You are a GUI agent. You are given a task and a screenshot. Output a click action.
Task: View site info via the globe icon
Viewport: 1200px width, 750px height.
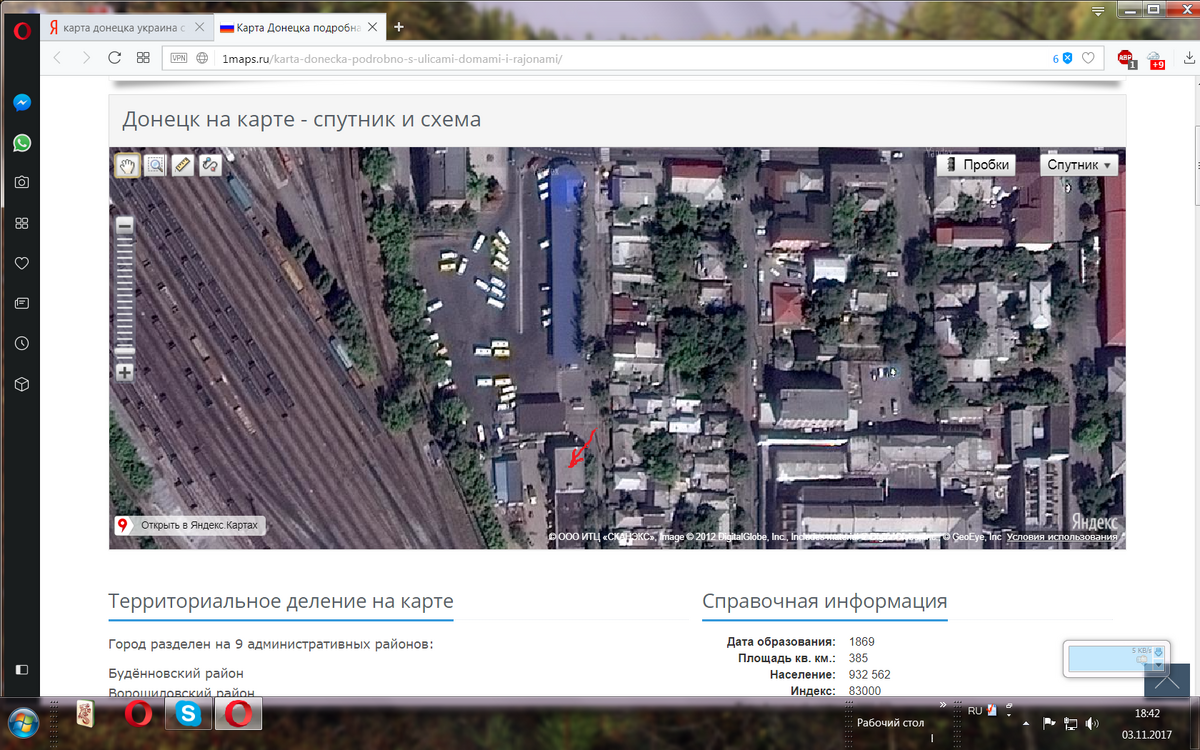(x=202, y=58)
